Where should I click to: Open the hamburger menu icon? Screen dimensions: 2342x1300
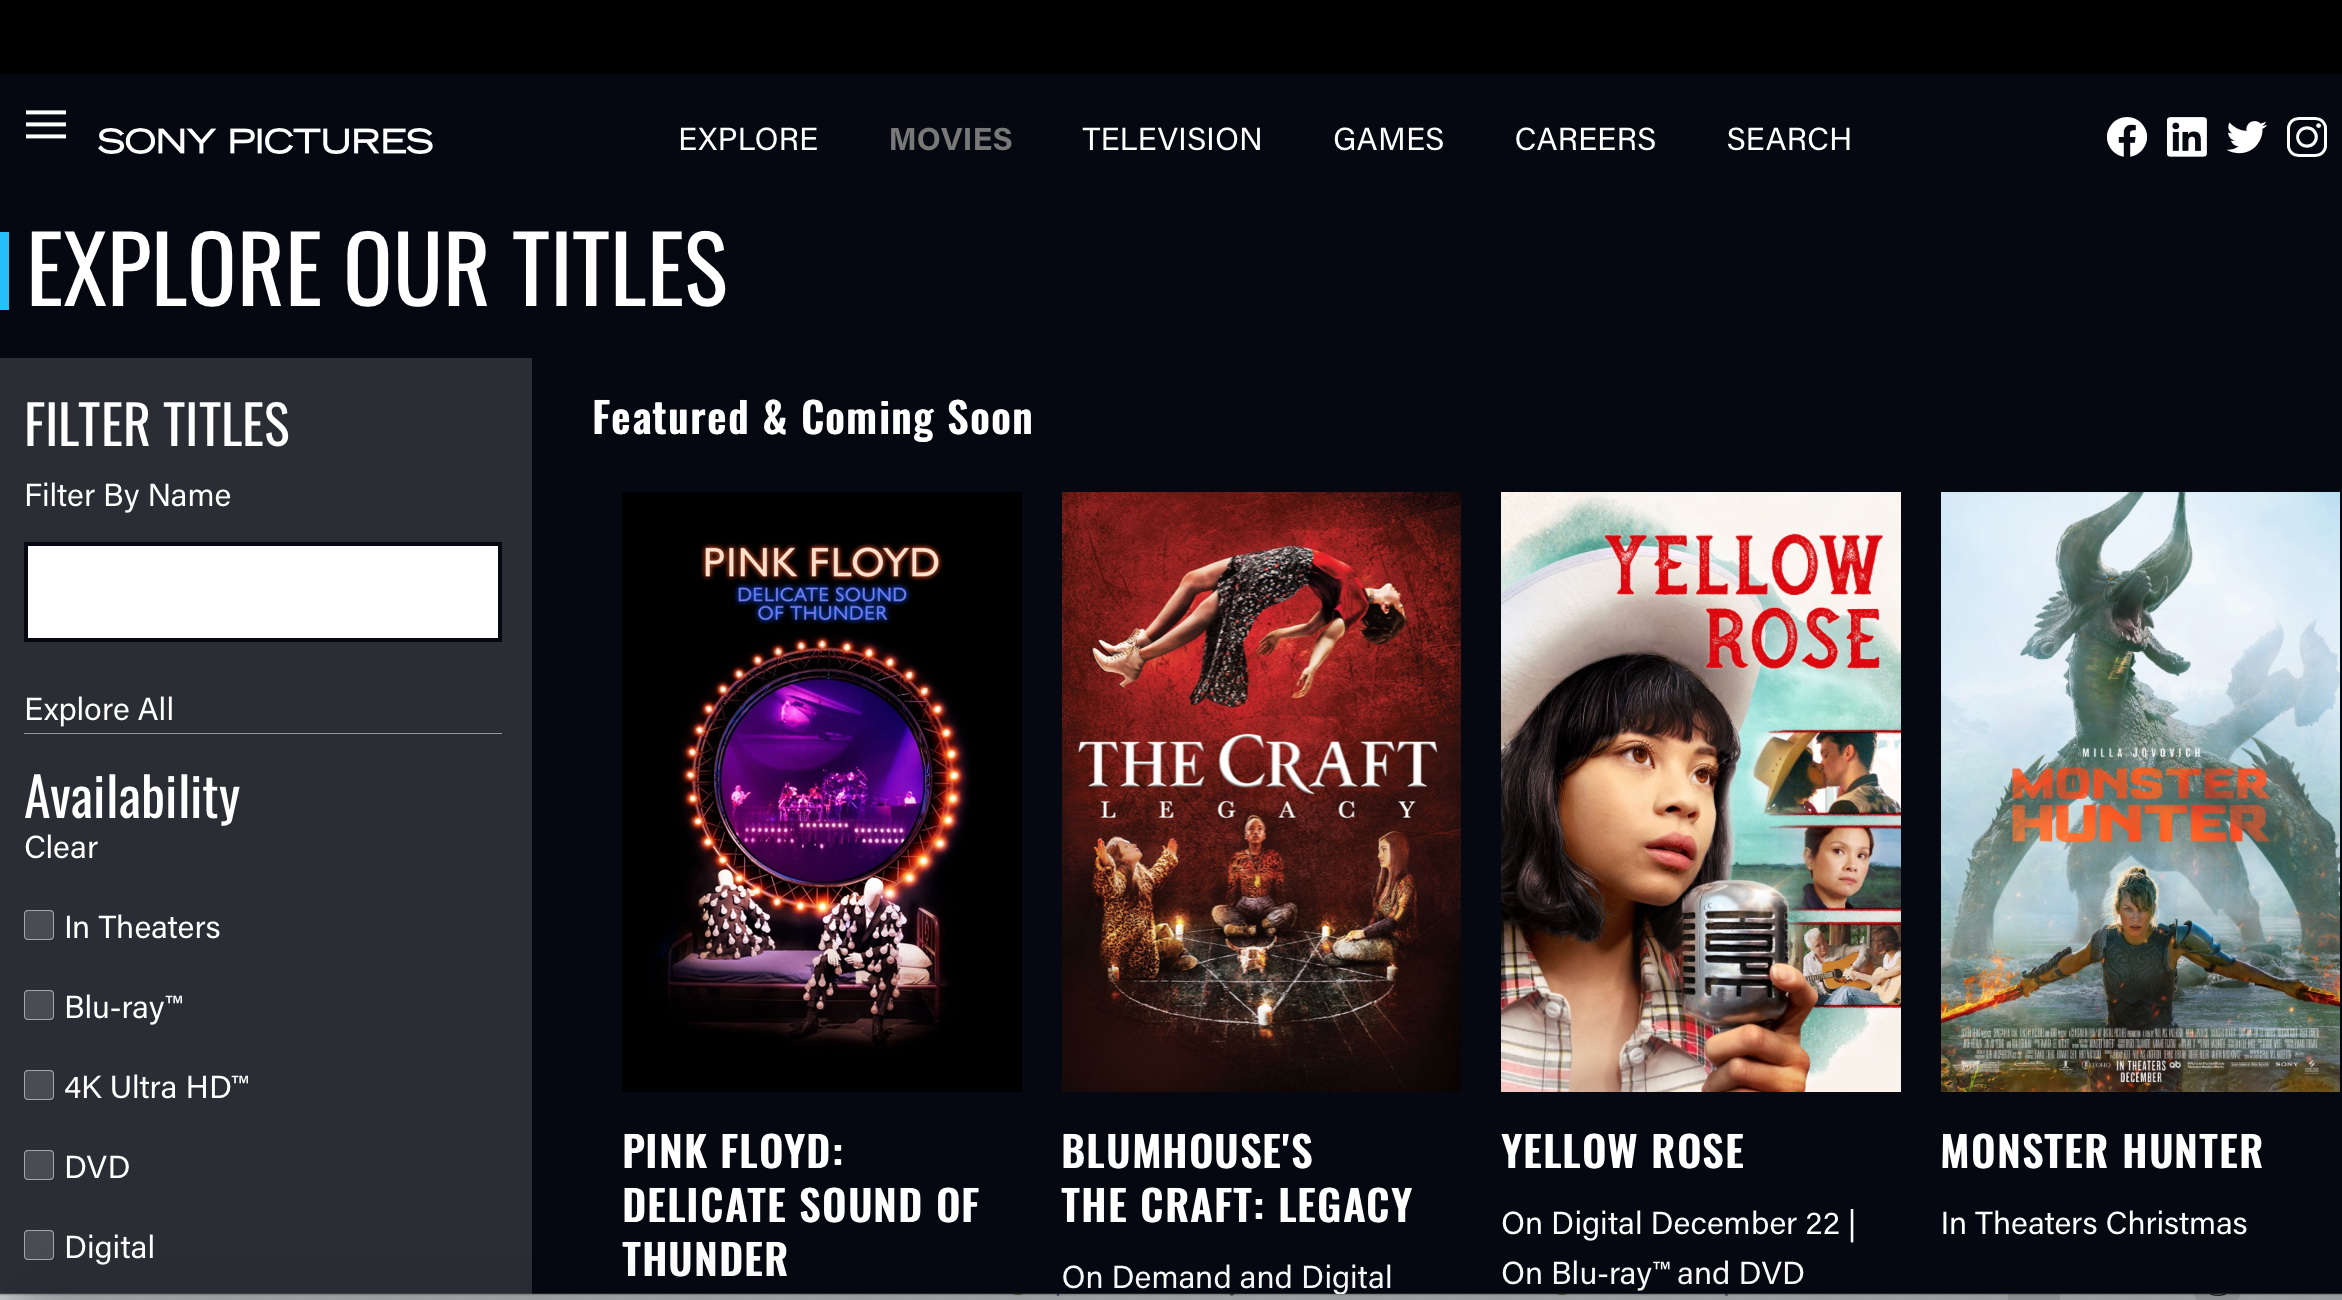(46, 125)
